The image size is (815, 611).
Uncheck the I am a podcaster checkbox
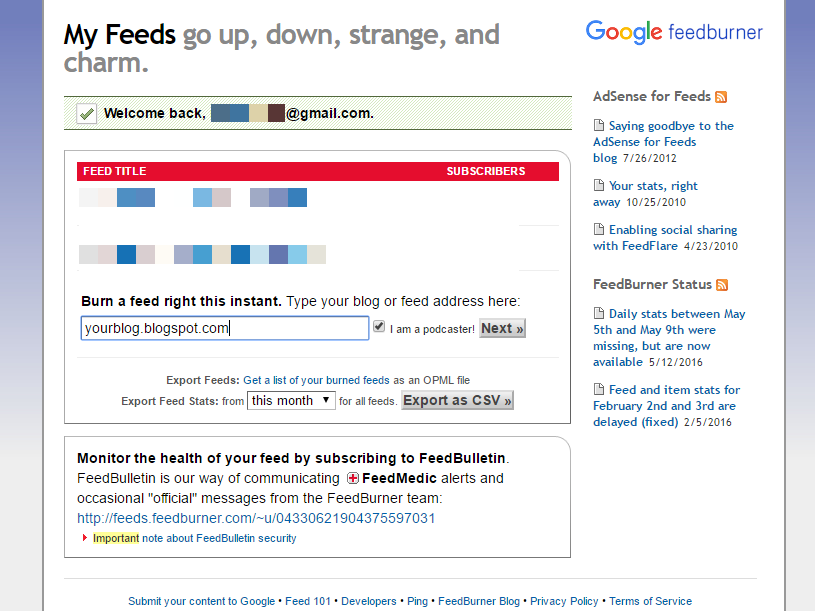pos(379,327)
